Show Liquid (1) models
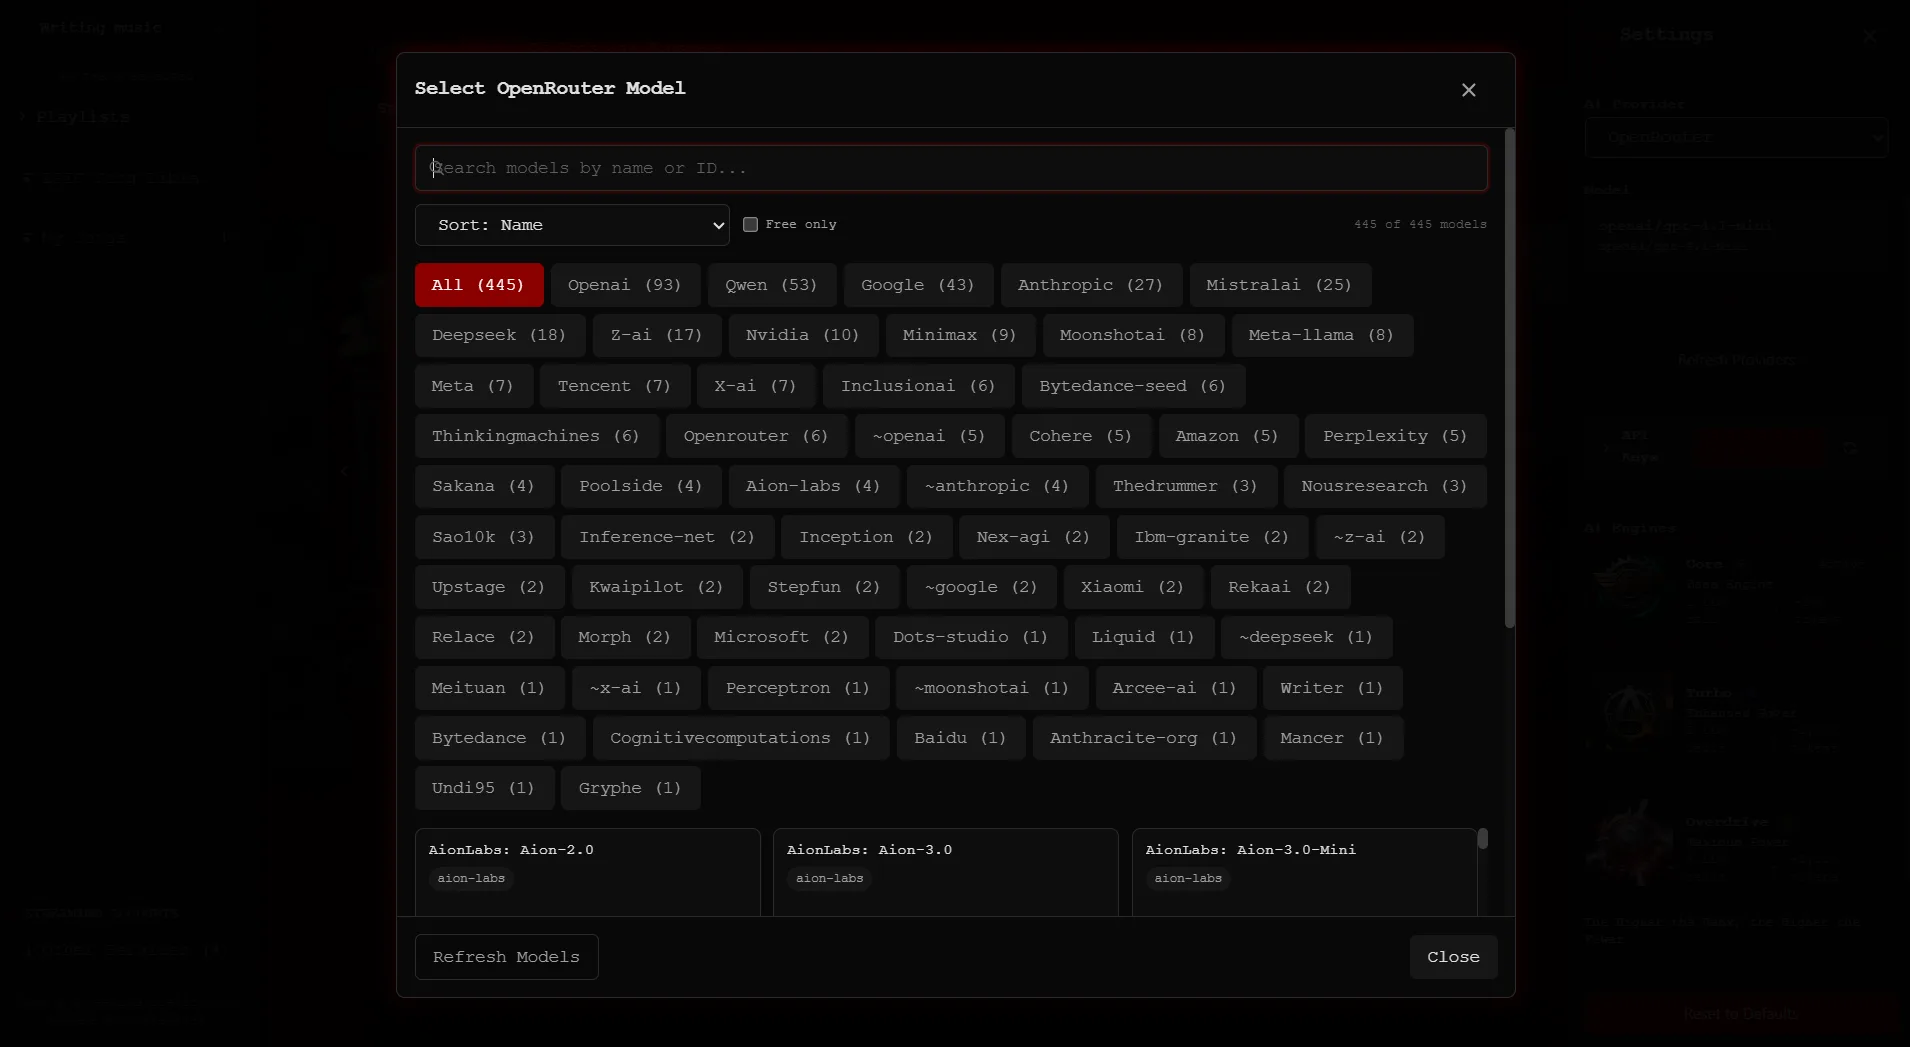 [1144, 637]
